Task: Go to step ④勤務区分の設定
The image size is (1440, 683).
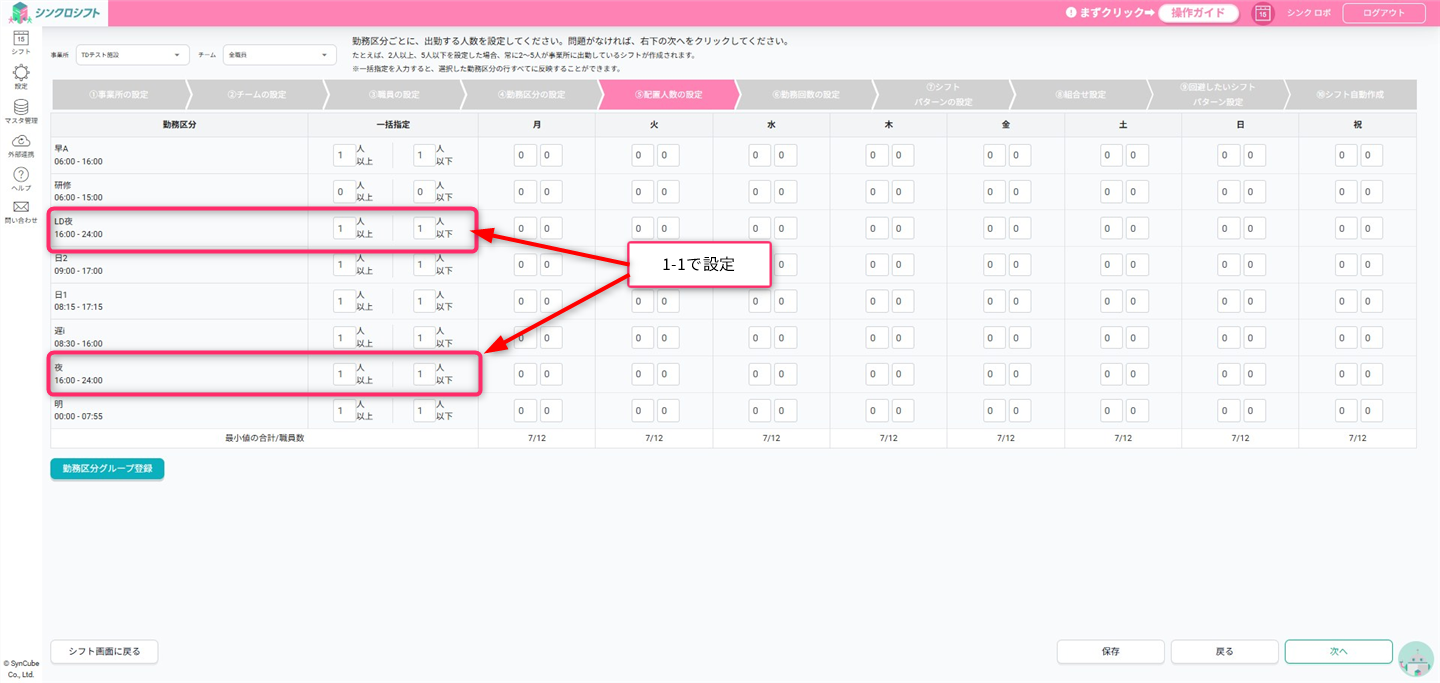Action: pyautogui.click(x=530, y=95)
